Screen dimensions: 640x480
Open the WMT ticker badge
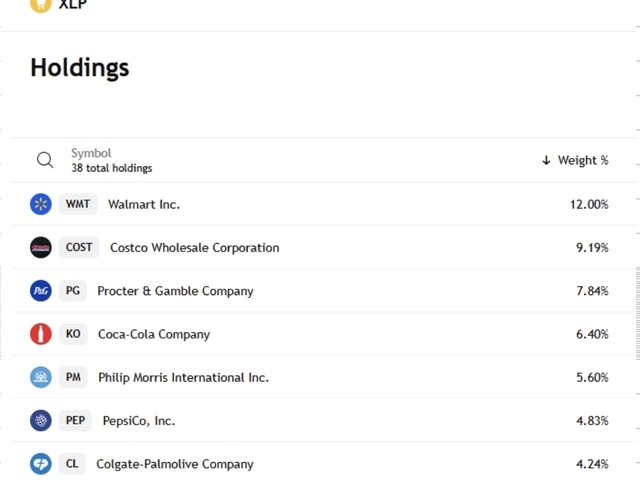(x=78, y=204)
